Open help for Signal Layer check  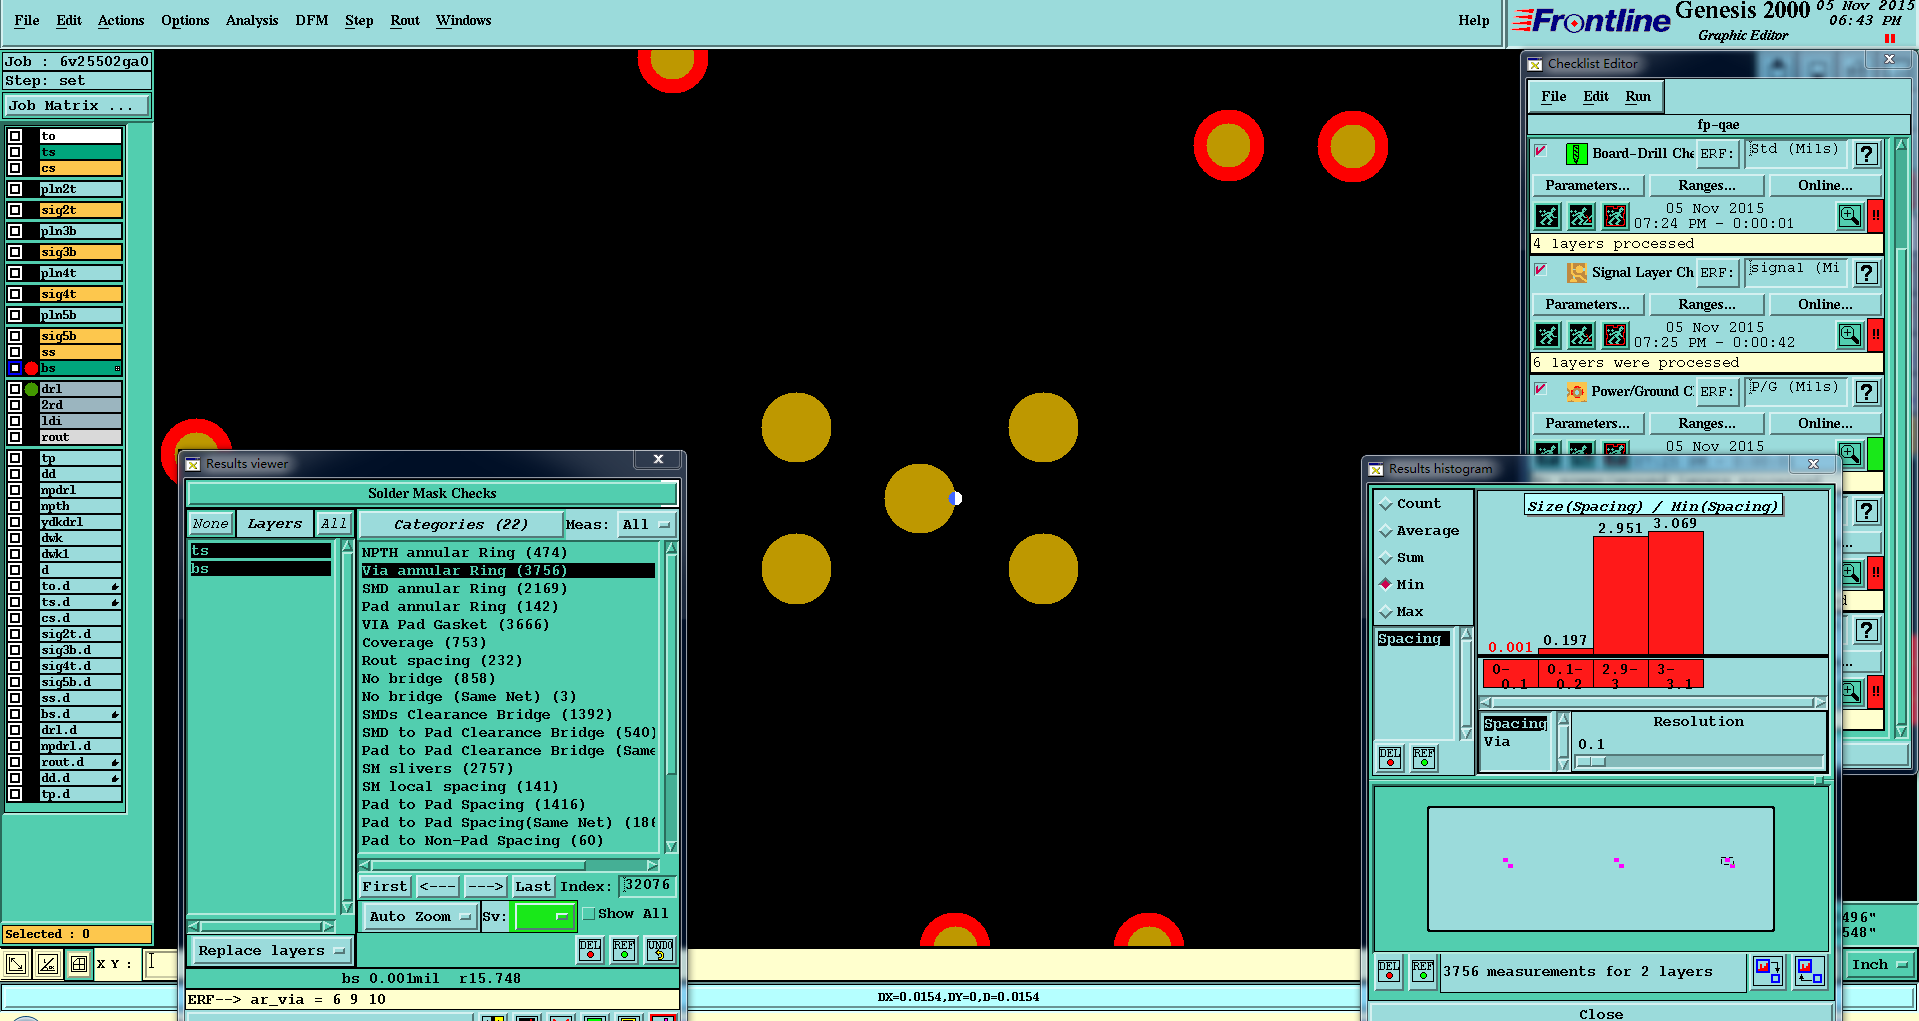point(1866,273)
